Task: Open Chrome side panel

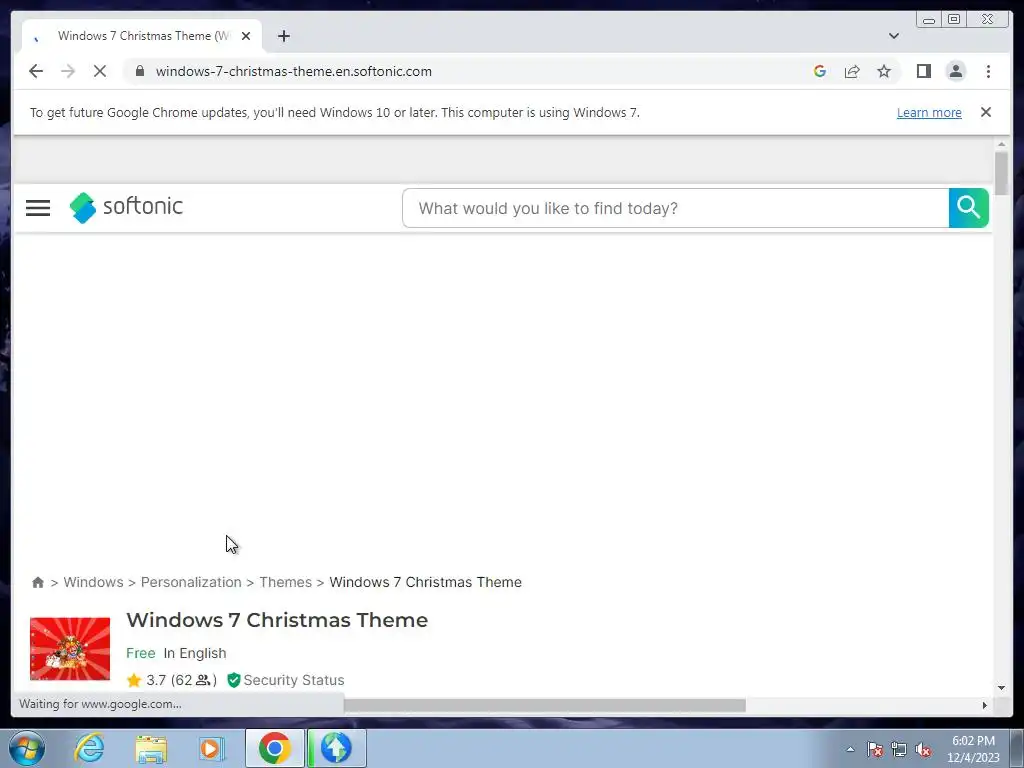Action: (x=923, y=71)
